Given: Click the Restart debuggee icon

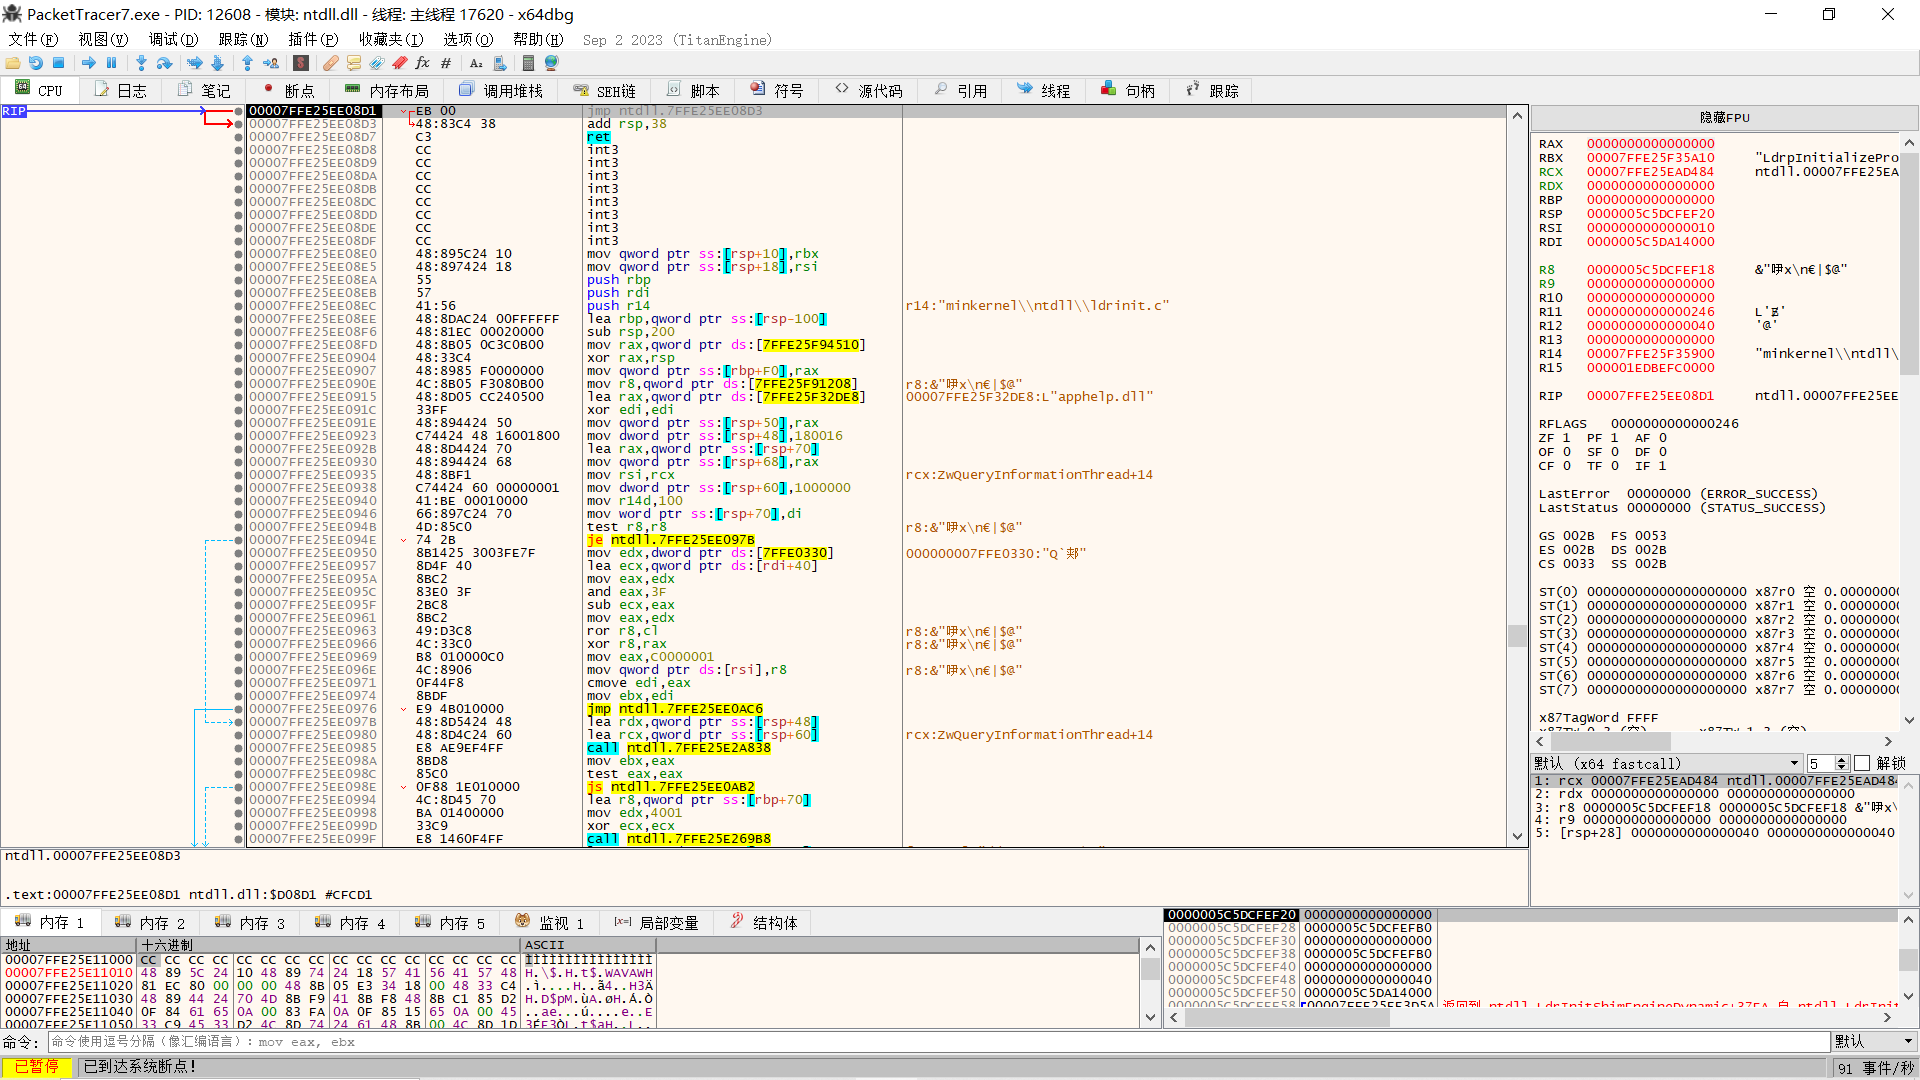Looking at the screenshot, I should tap(36, 63).
